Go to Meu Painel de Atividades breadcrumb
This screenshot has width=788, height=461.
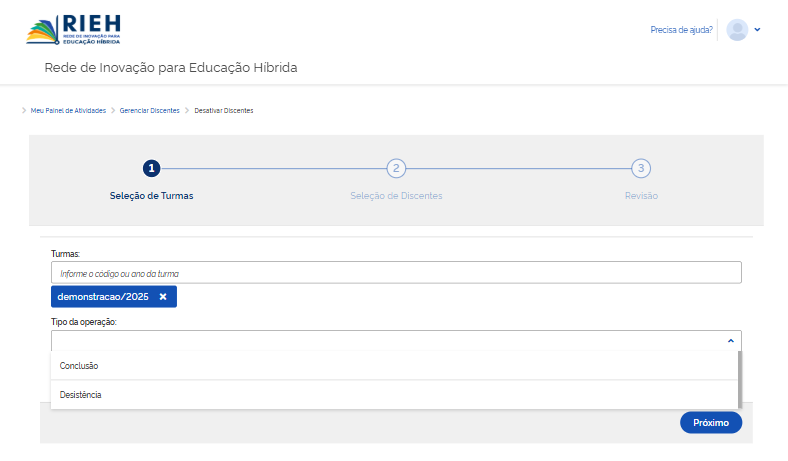pos(68,110)
